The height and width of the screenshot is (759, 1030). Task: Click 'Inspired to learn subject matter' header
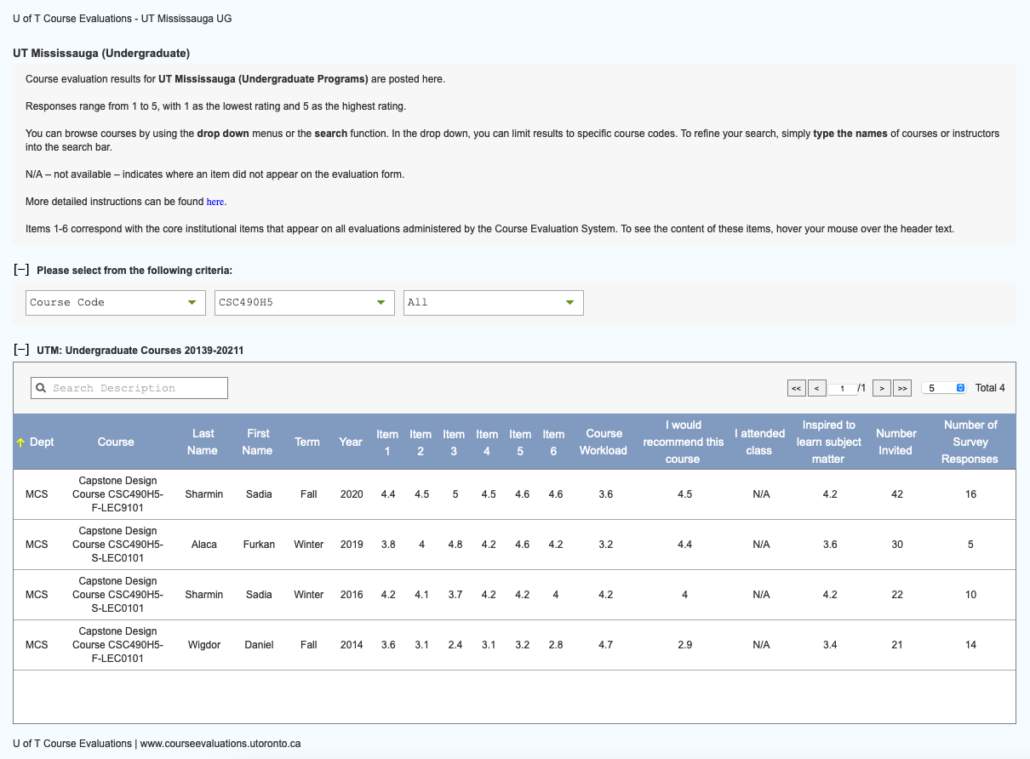coord(828,442)
